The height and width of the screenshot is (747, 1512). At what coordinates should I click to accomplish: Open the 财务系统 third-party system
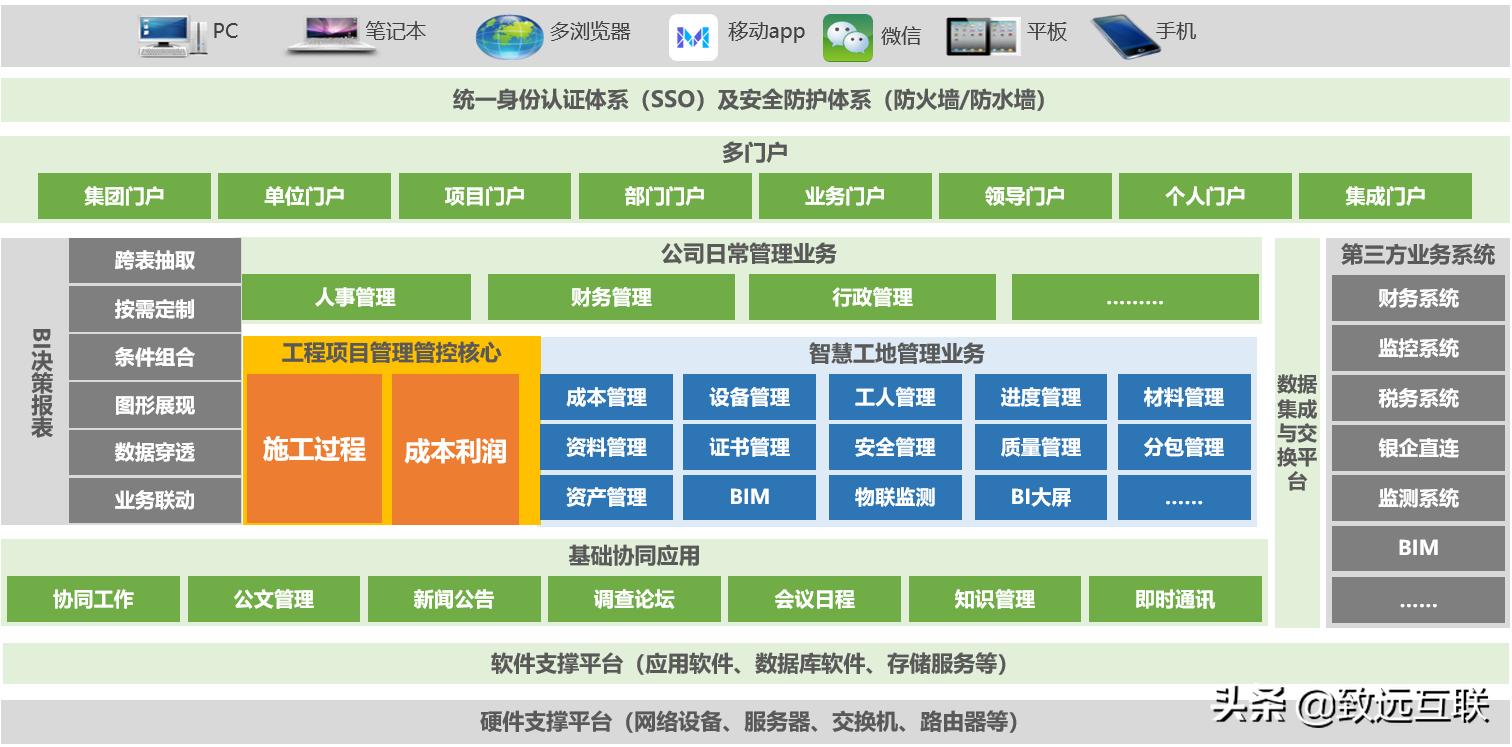(1417, 298)
